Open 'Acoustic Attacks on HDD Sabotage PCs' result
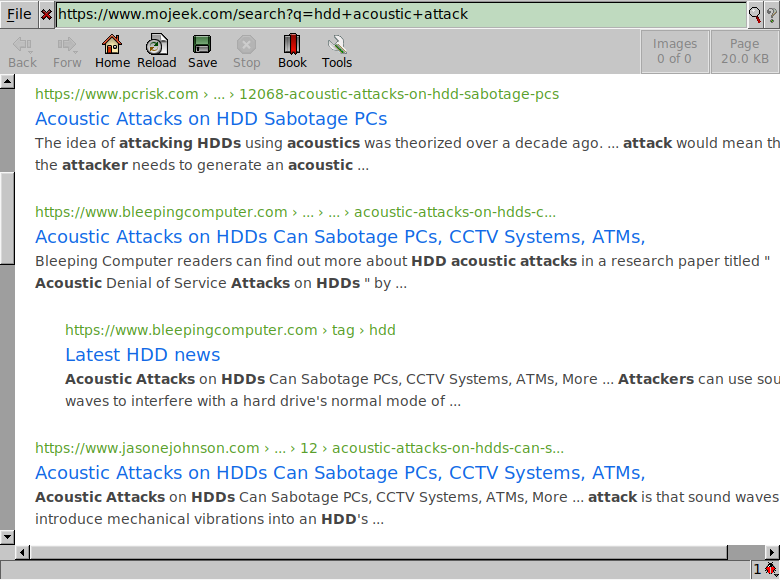The height and width of the screenshot is (580, 780). tap(211, 119)
